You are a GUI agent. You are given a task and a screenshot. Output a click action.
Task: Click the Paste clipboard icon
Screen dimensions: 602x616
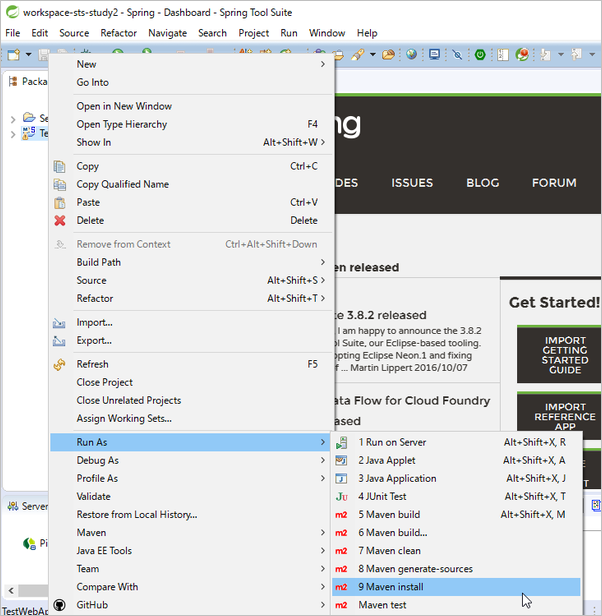point(60,202)
